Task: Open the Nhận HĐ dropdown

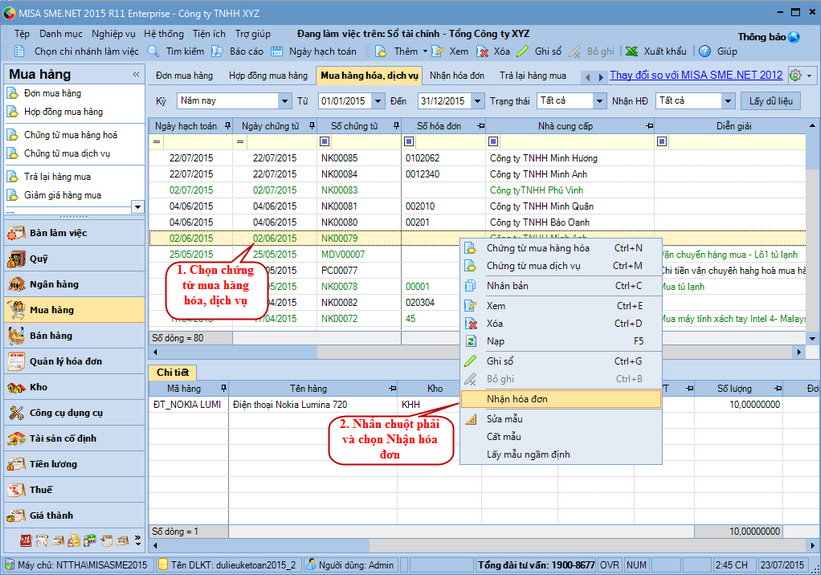Action: point(728,101)
